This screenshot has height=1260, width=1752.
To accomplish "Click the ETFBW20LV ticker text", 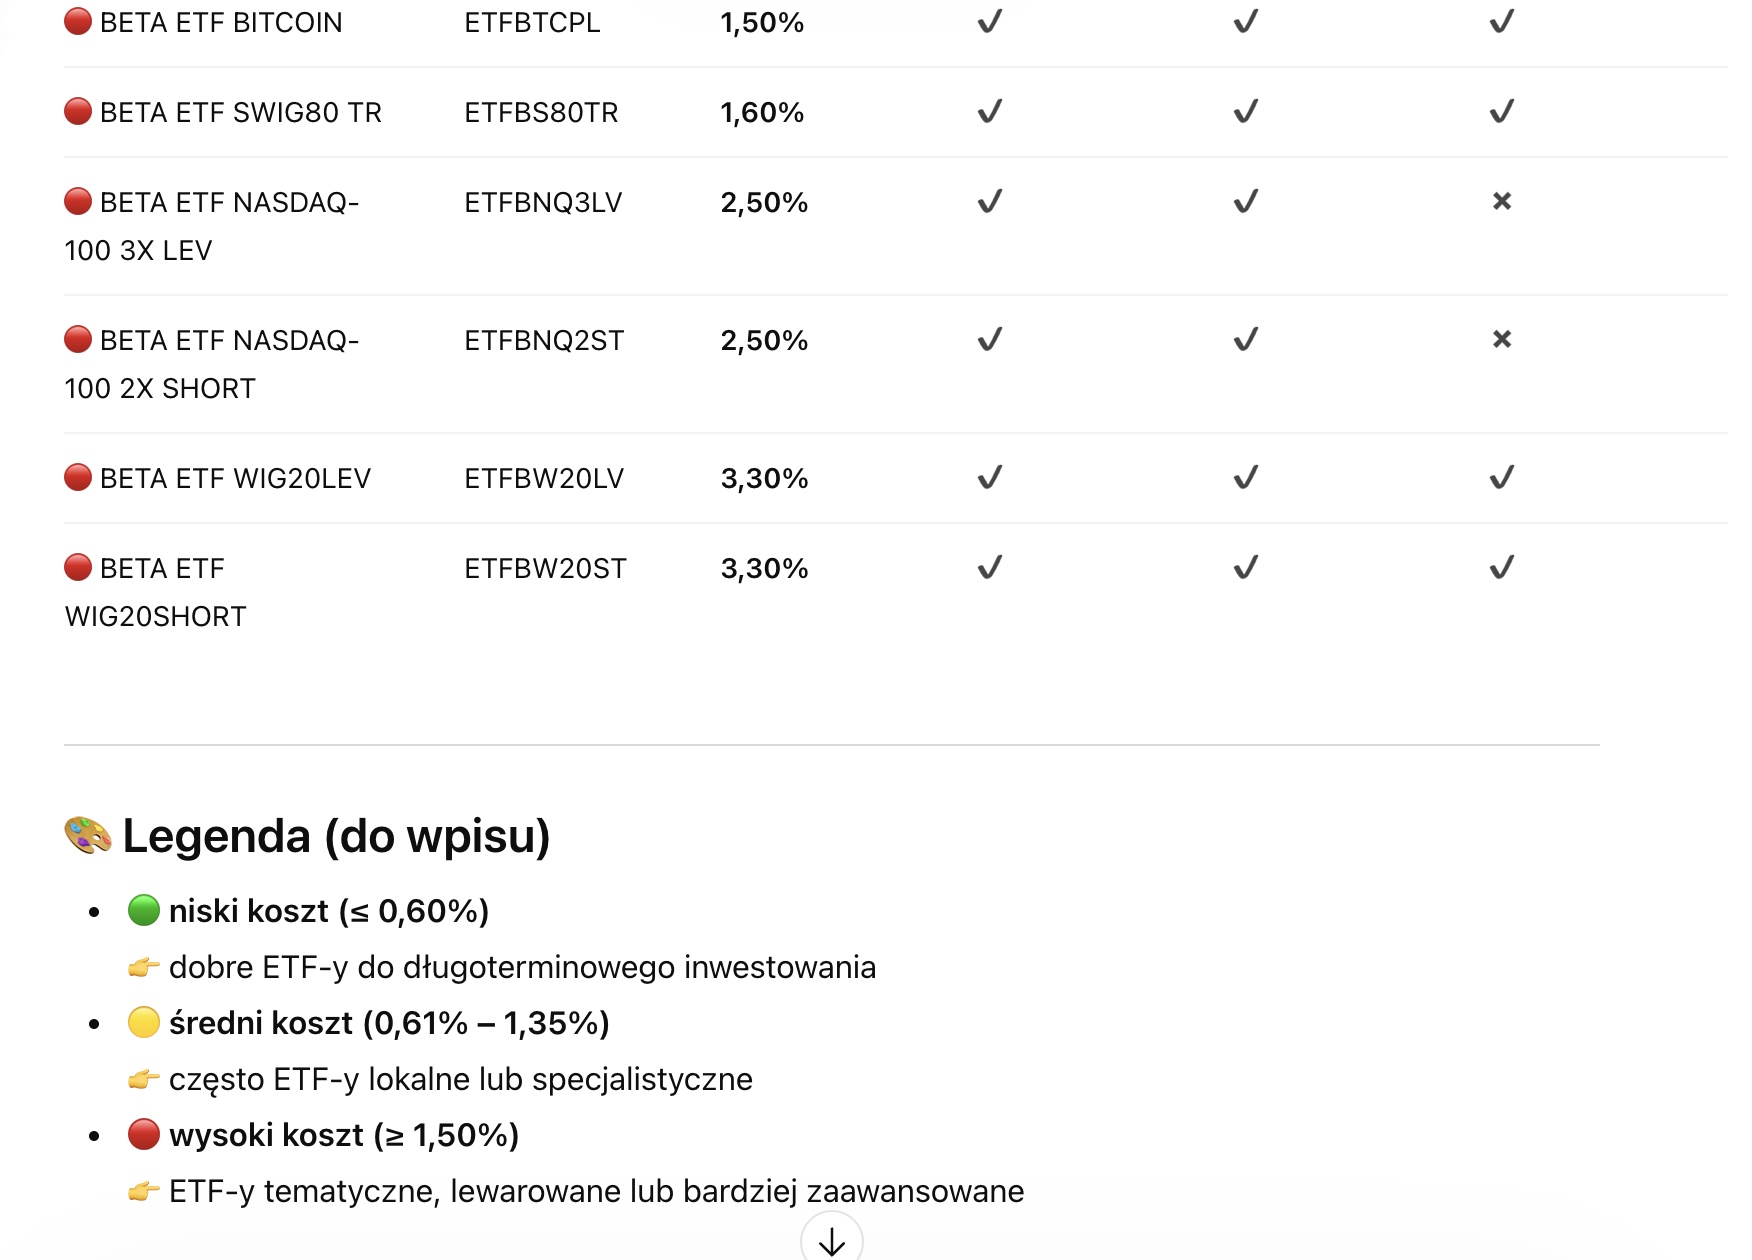I will tap(544, 479).
